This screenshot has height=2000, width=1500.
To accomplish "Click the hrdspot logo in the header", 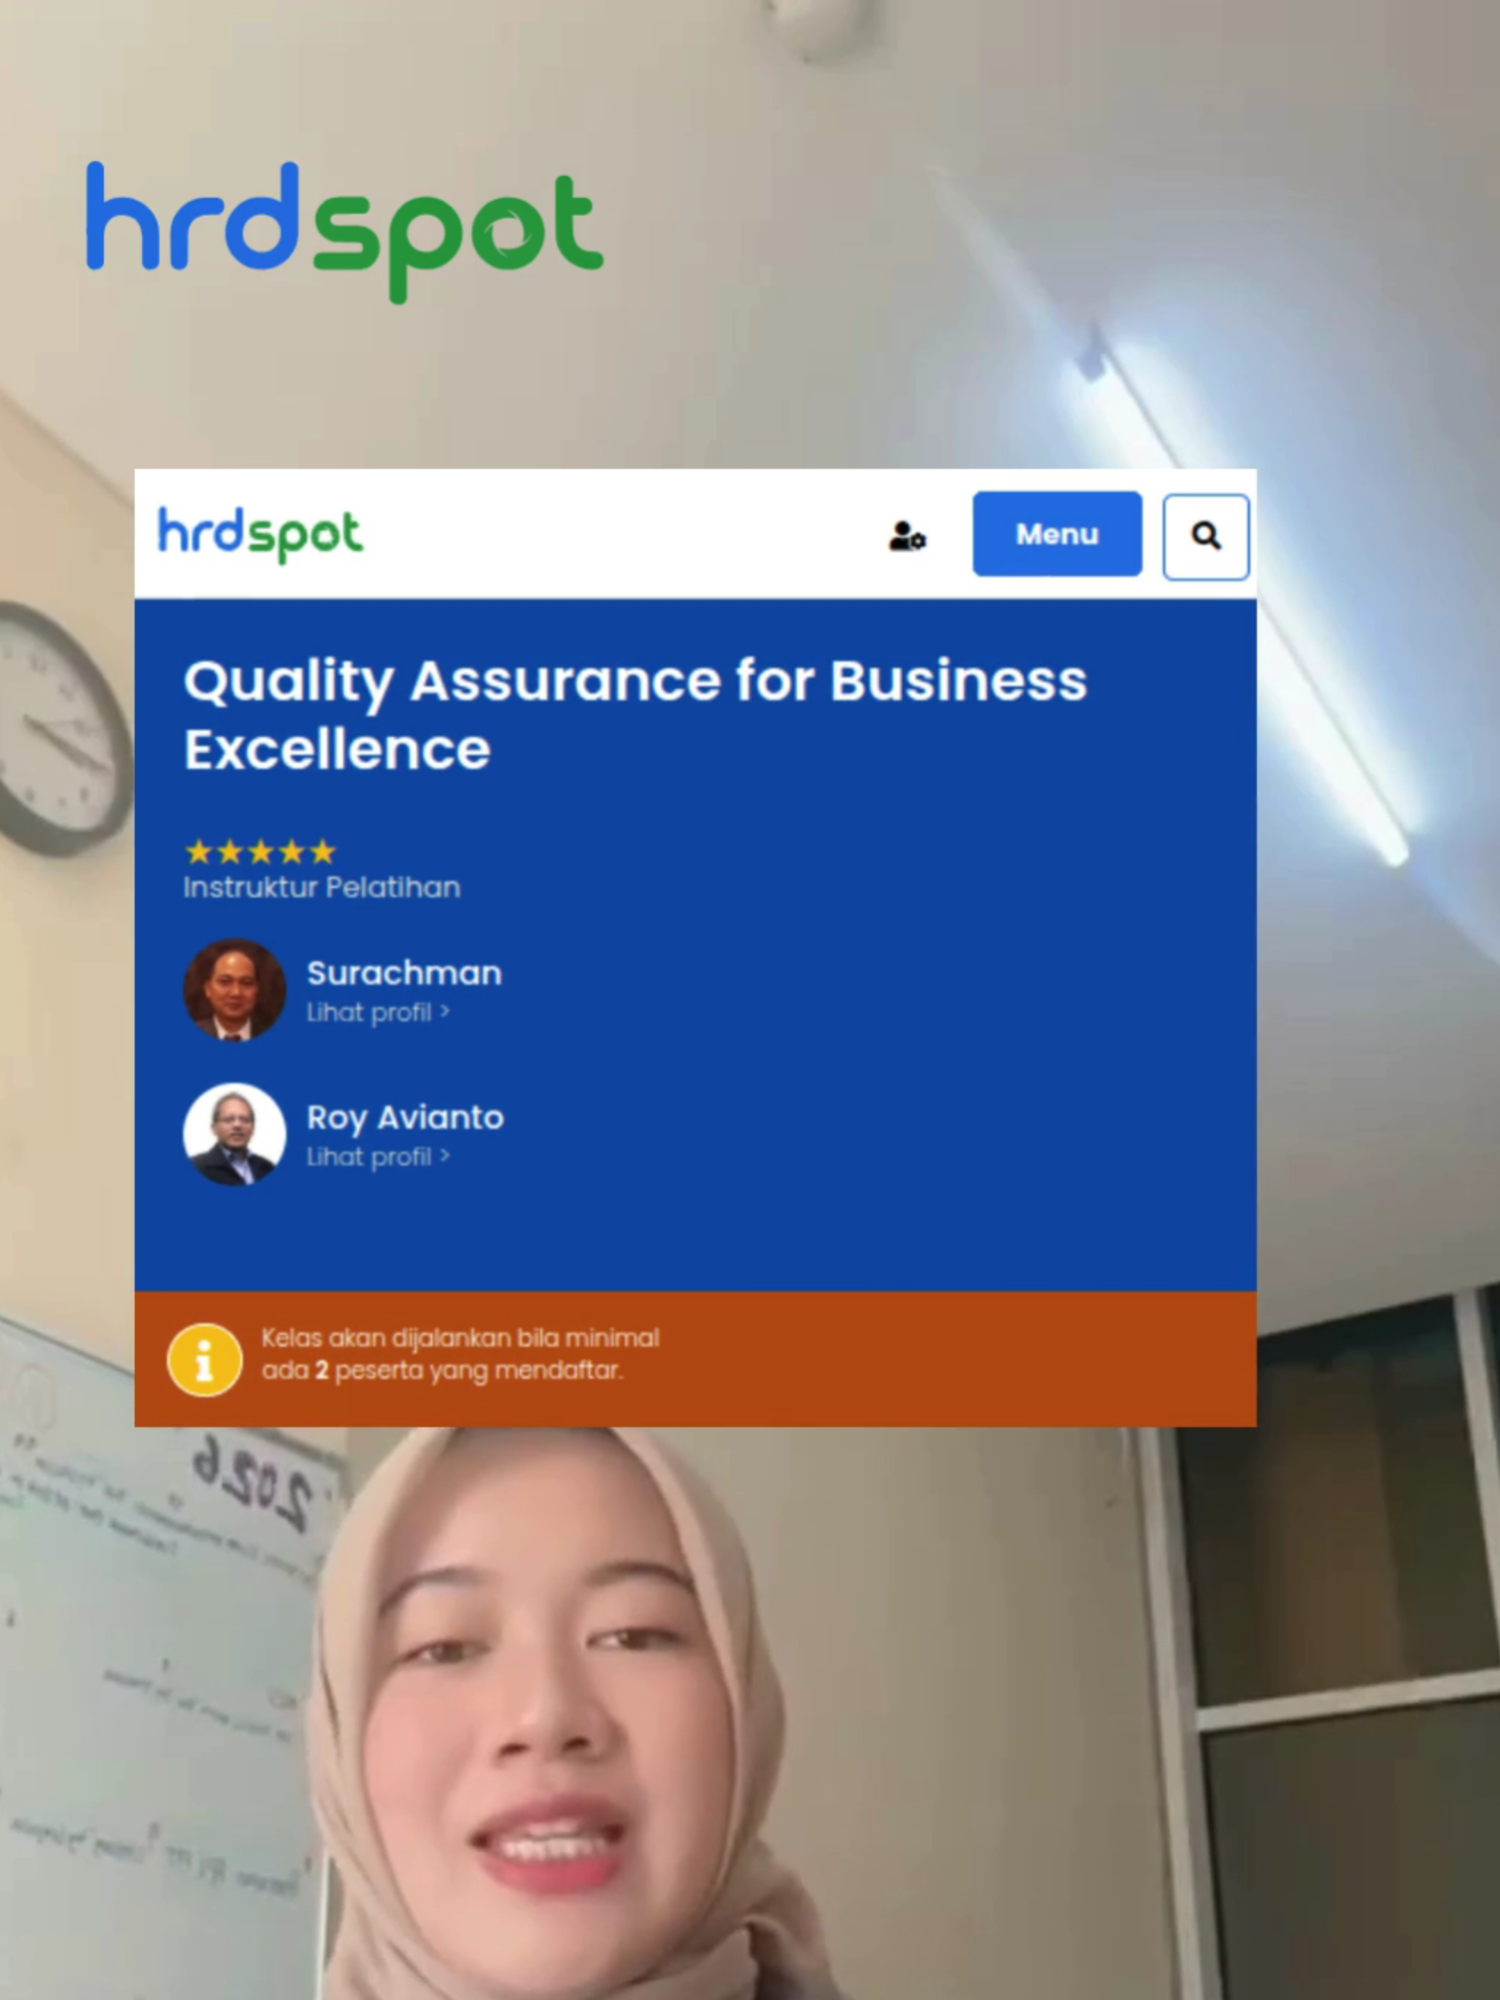I will pyautogui.click(x=260, y=535).
